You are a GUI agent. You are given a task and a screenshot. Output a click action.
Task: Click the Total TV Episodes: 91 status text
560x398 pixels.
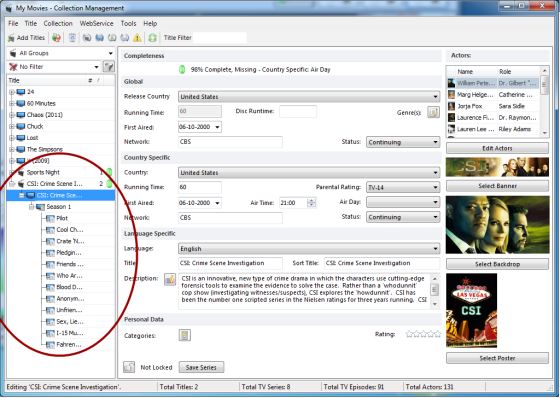[354, 387]
